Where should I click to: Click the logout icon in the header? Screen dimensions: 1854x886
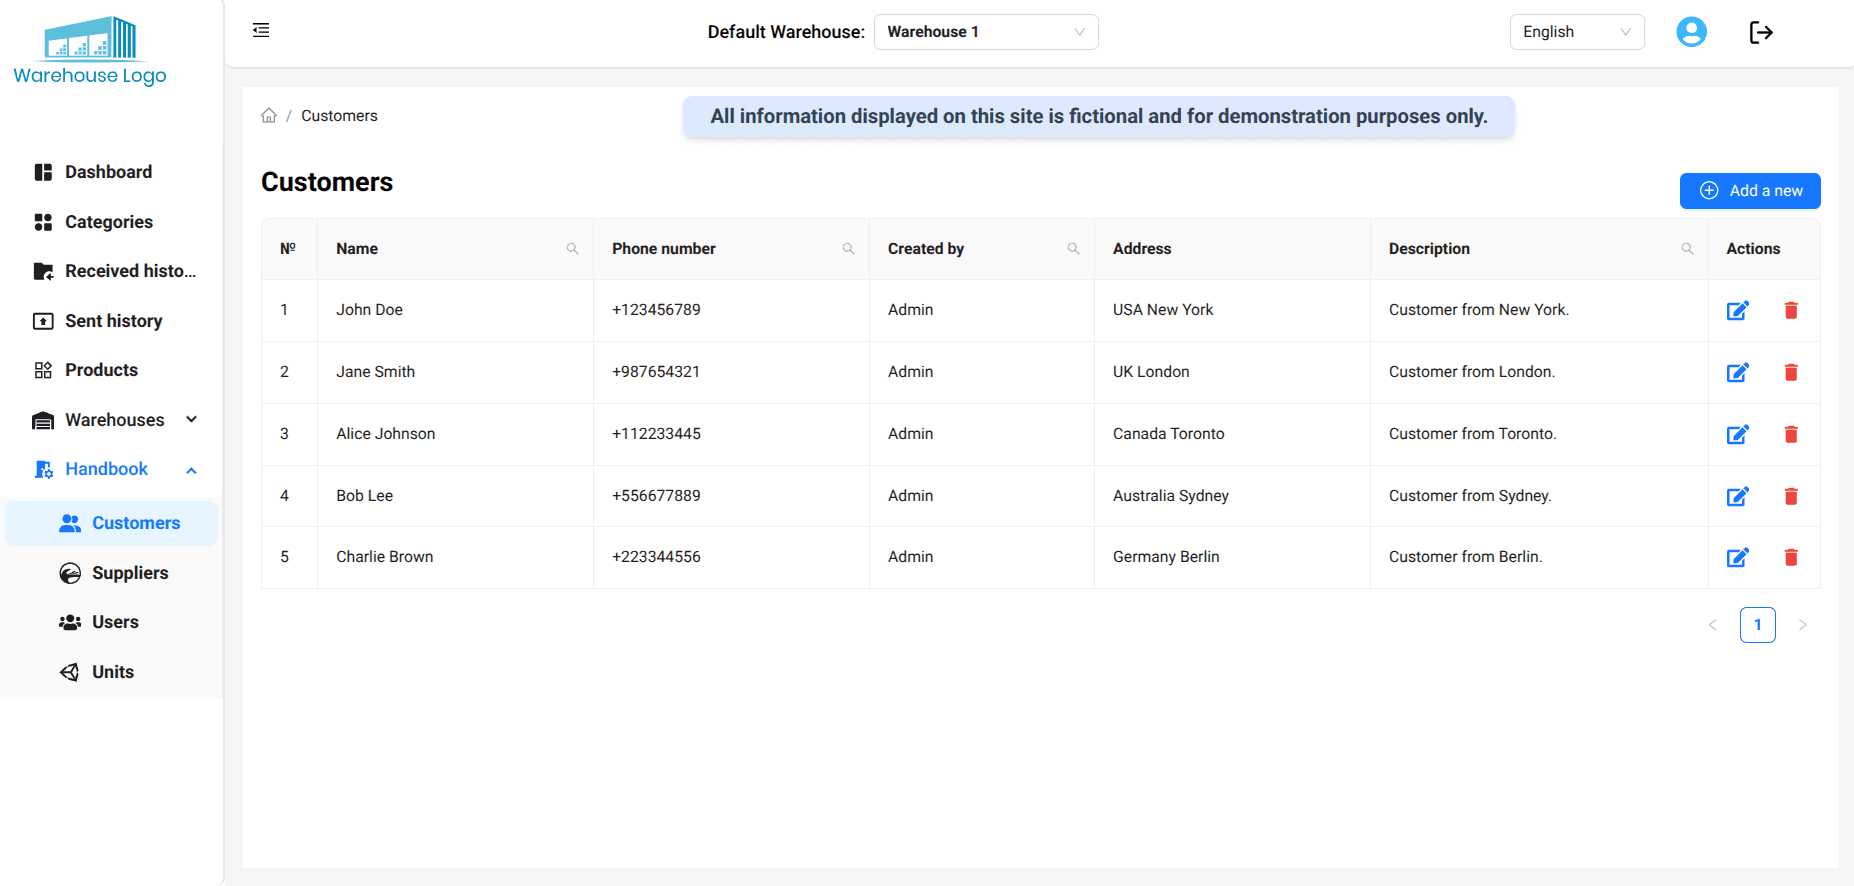tap(1761, 32)
